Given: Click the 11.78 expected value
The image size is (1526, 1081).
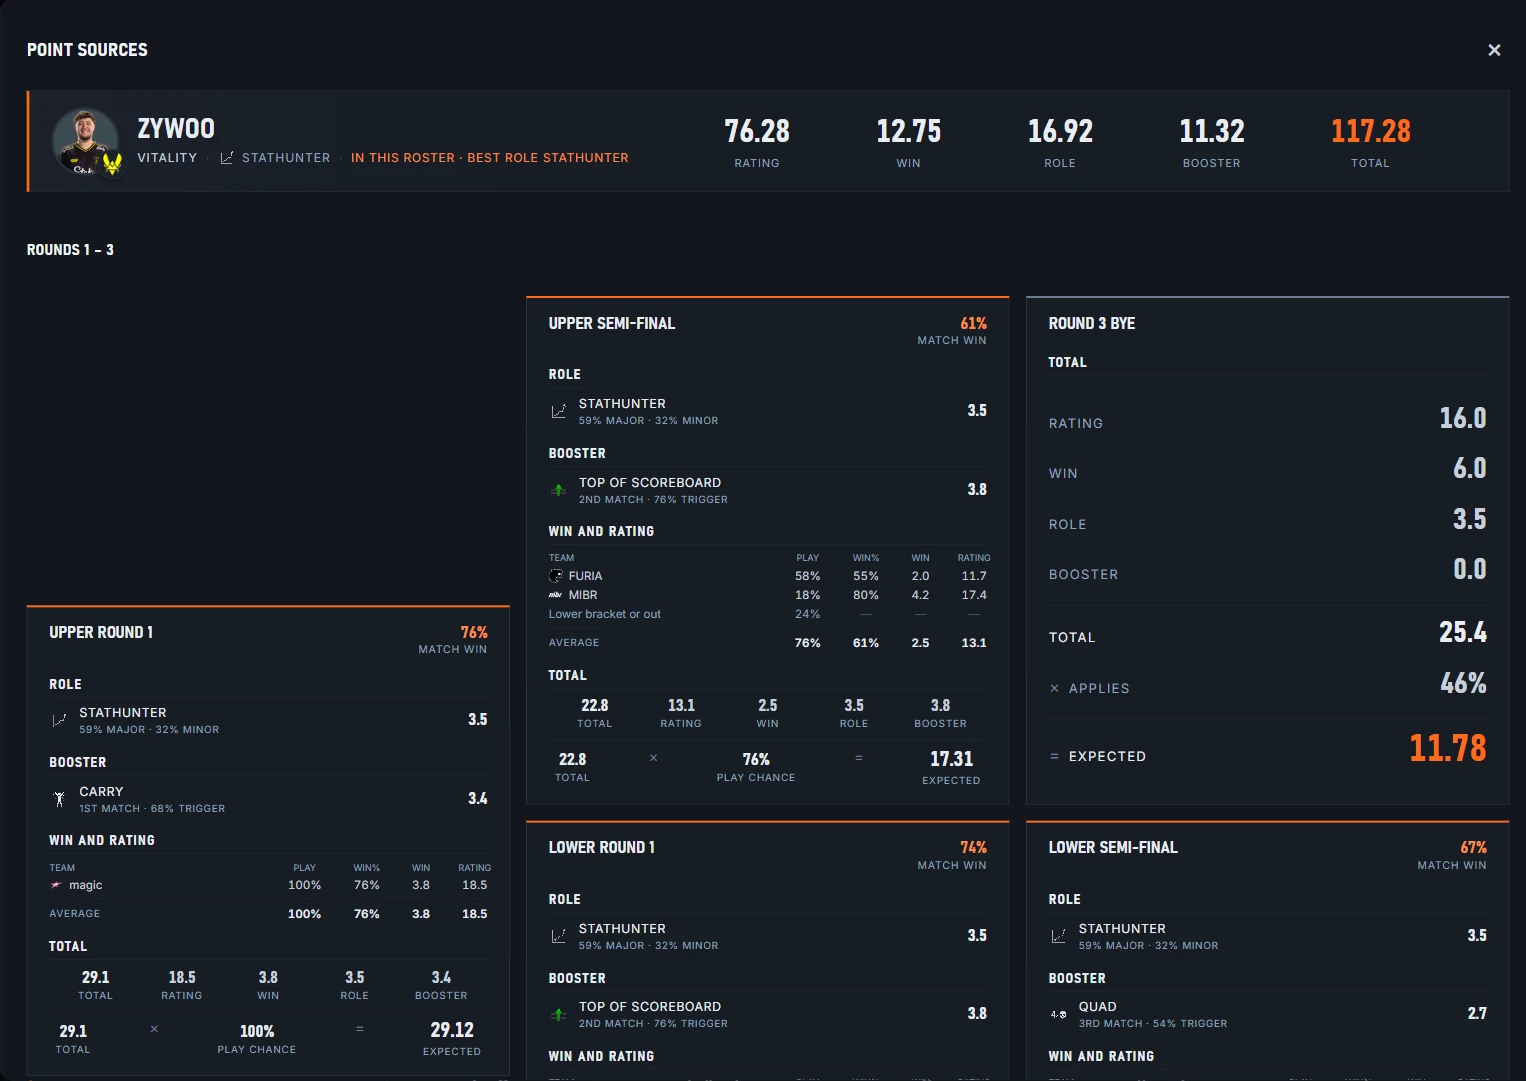Looking at the screenshot, I should click(1448, 748).
